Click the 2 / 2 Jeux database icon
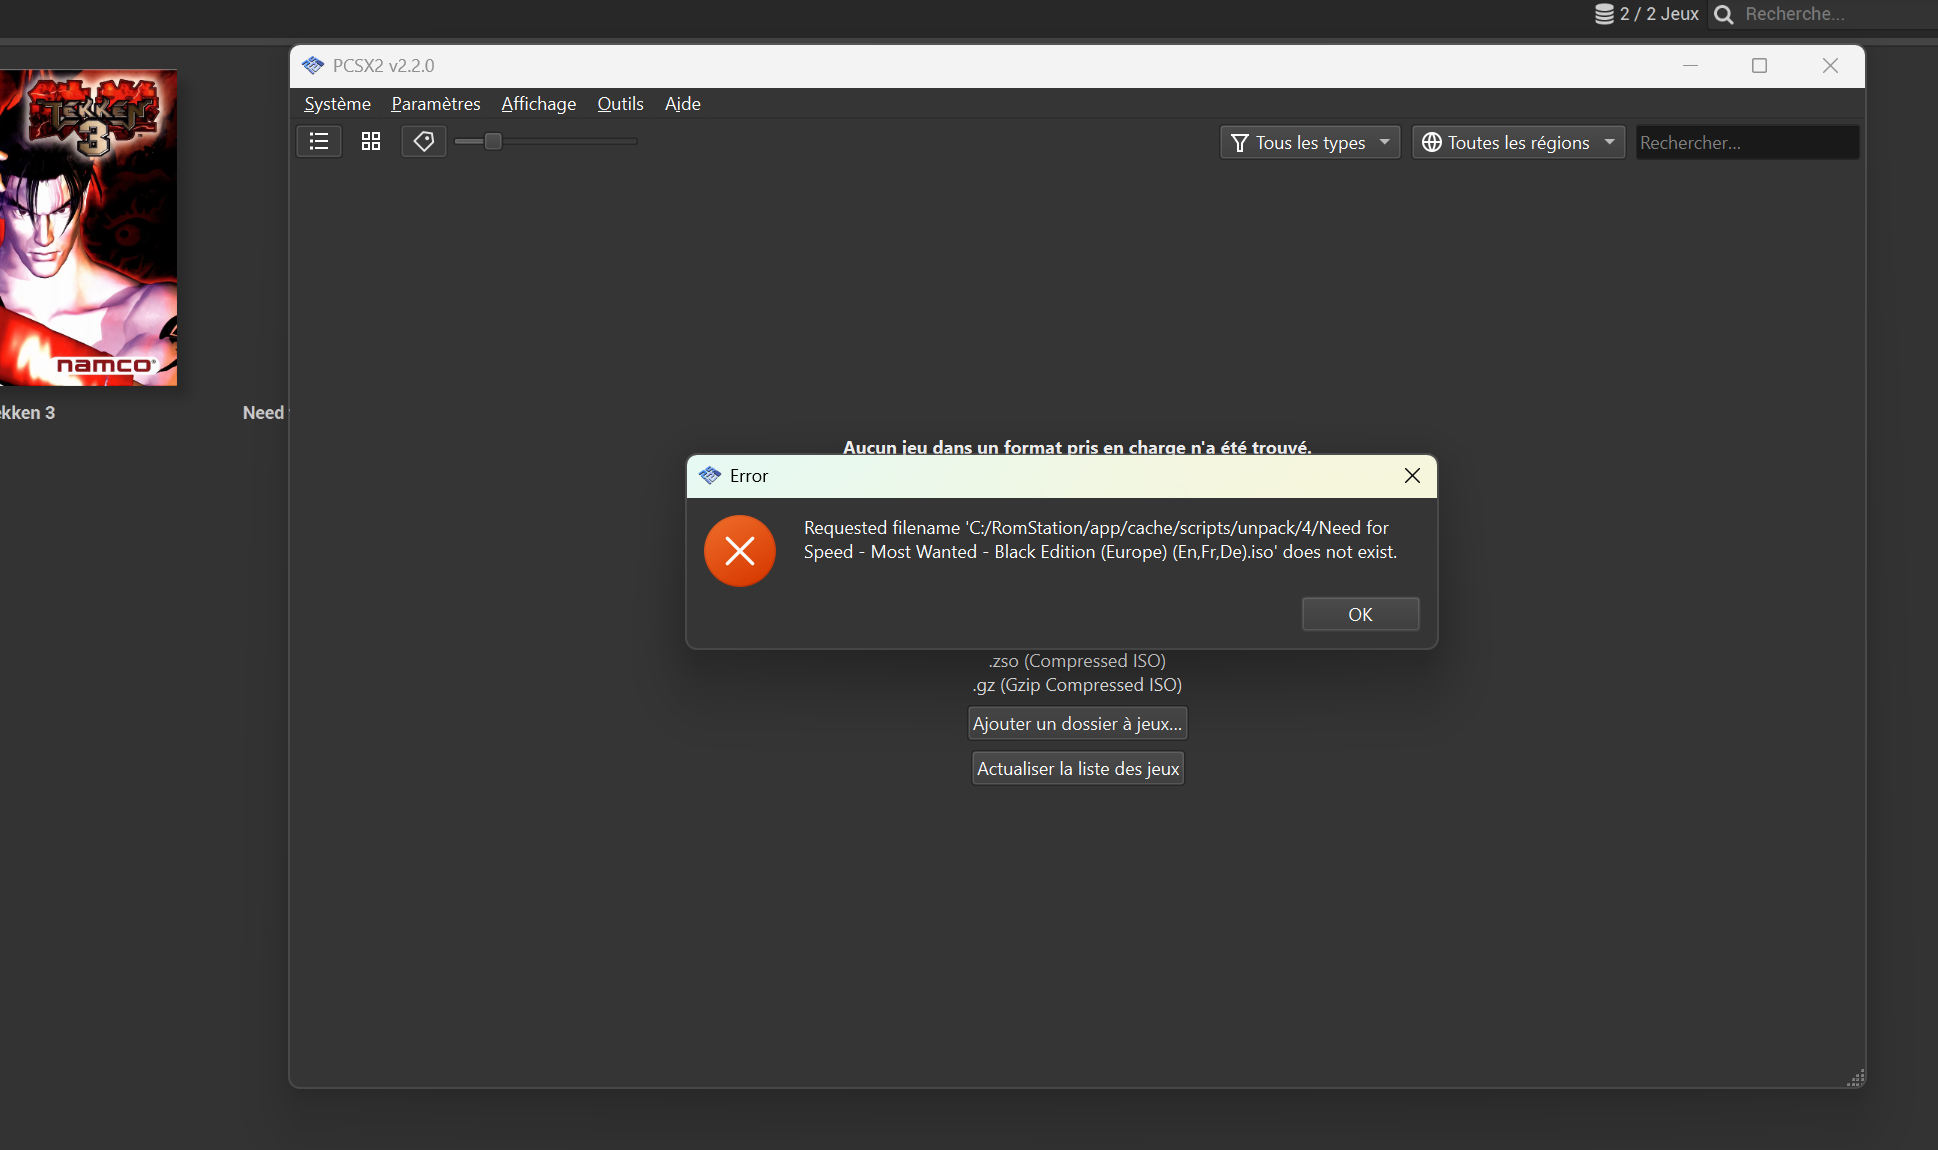The width and height of the screenshot is (1938, 1150). click(1604, 14)
